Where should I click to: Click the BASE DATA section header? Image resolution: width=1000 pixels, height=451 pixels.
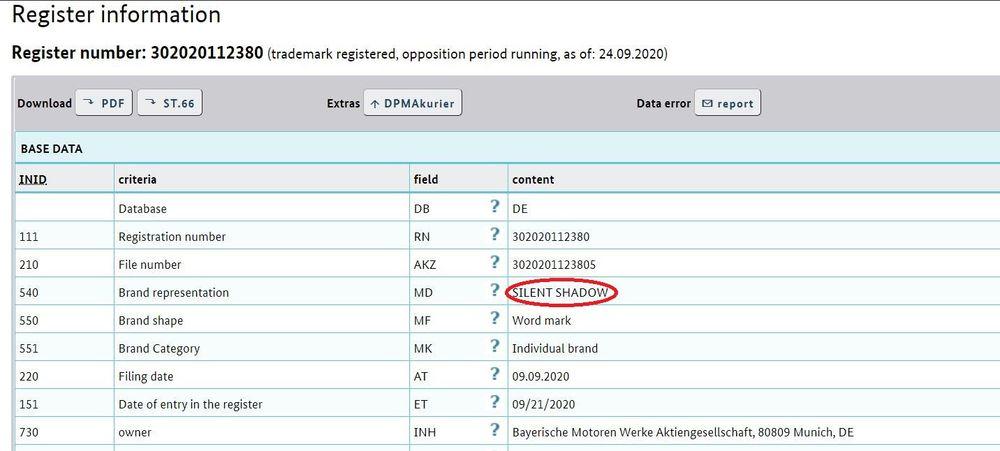click(x=52, y=149)
